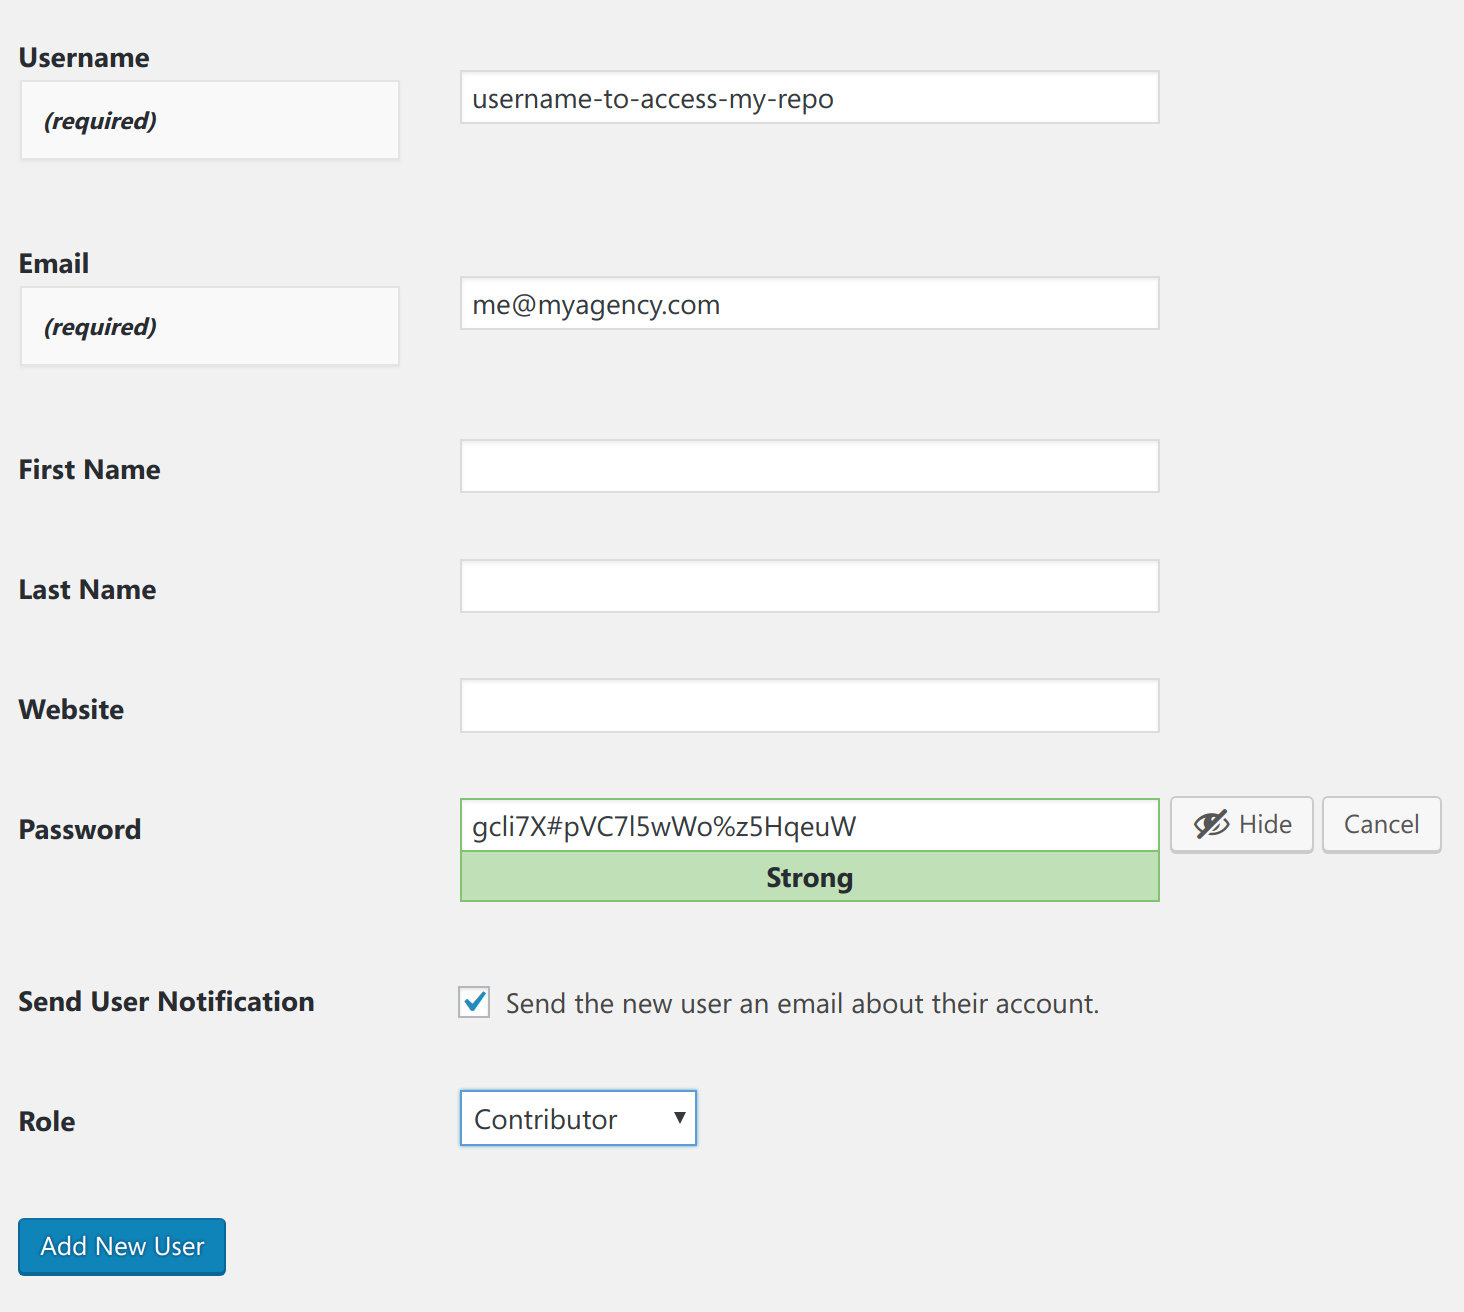1464x1312 pixels.
Task: Click the generated password field
Action: [809, 825]
